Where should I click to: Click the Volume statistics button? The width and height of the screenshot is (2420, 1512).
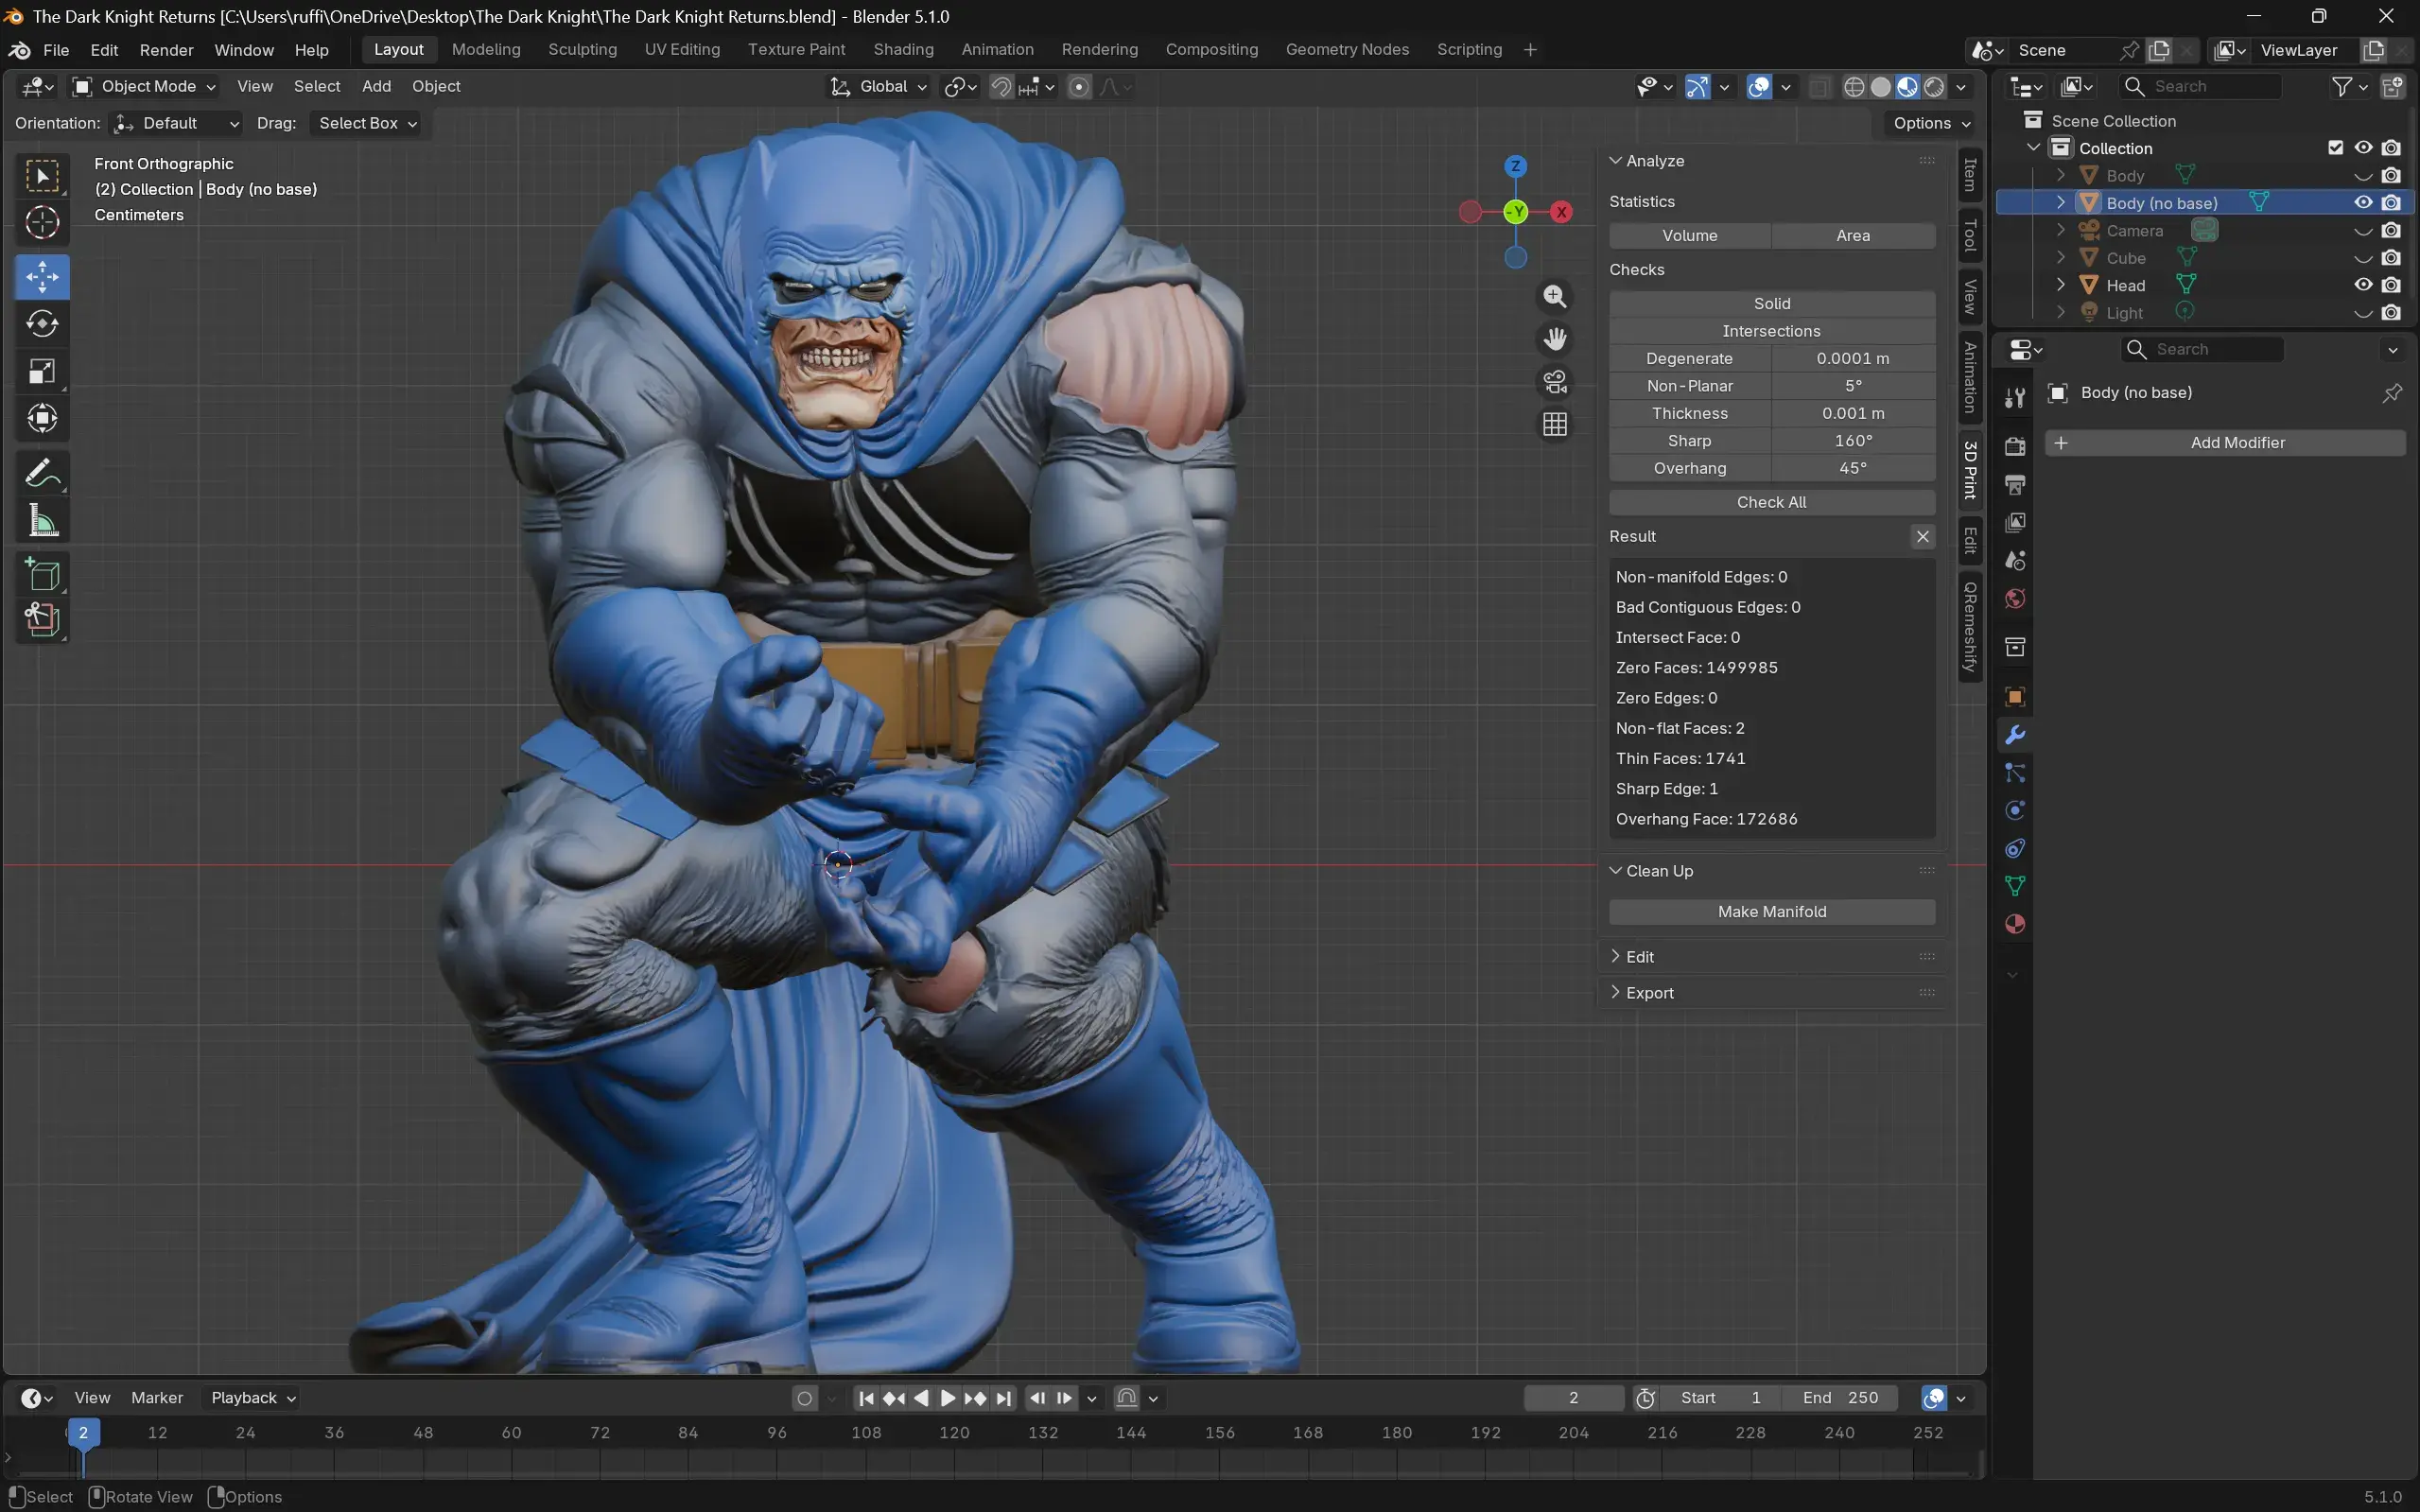coord(1689,236)
